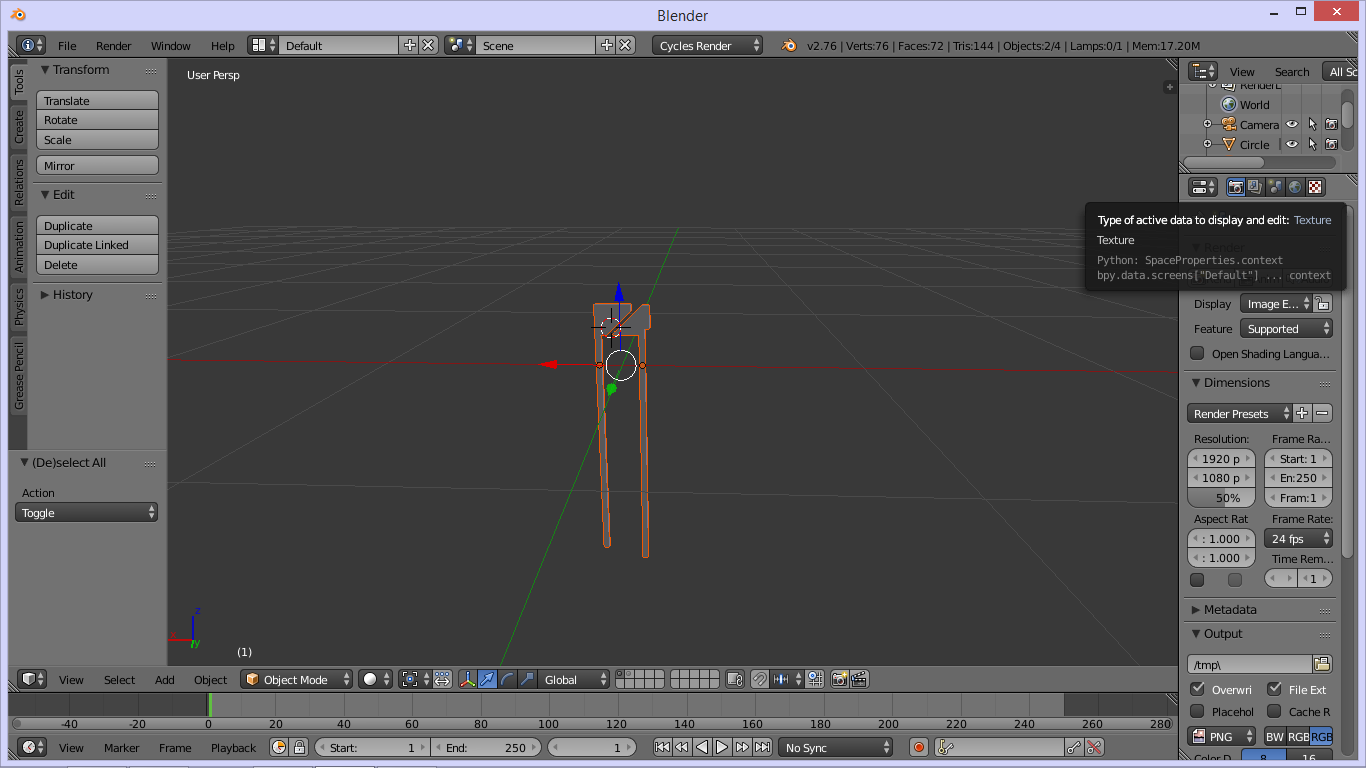Viewport: 1366px width, 768px height.
Task: Select the Translate manipulator arrow icon
Action: tap(487, 679)
